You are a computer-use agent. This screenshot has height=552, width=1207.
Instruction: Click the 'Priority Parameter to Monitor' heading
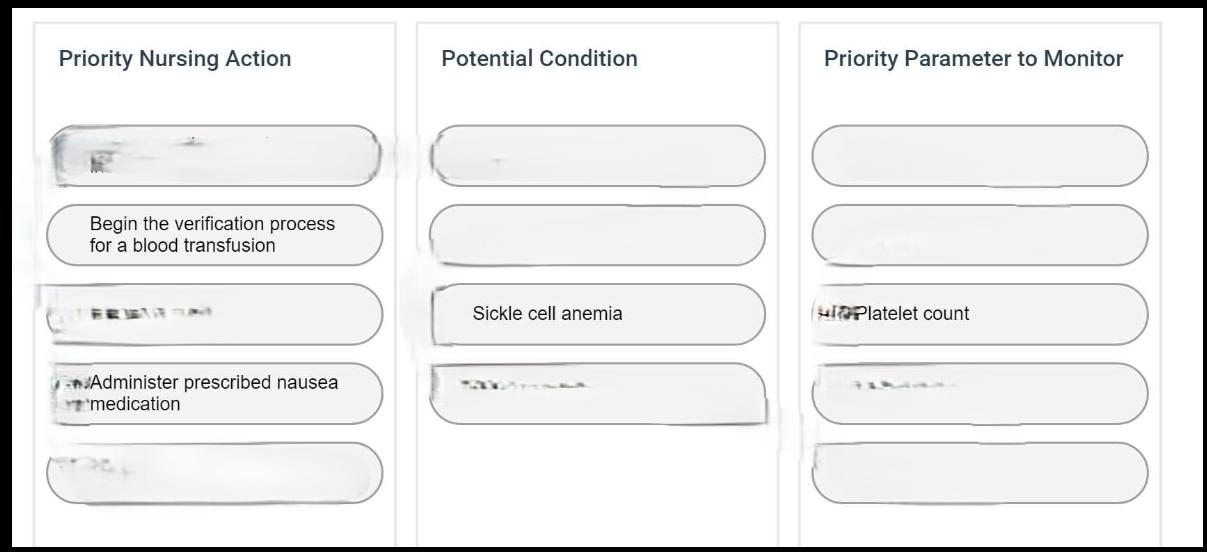pos(973,59)
